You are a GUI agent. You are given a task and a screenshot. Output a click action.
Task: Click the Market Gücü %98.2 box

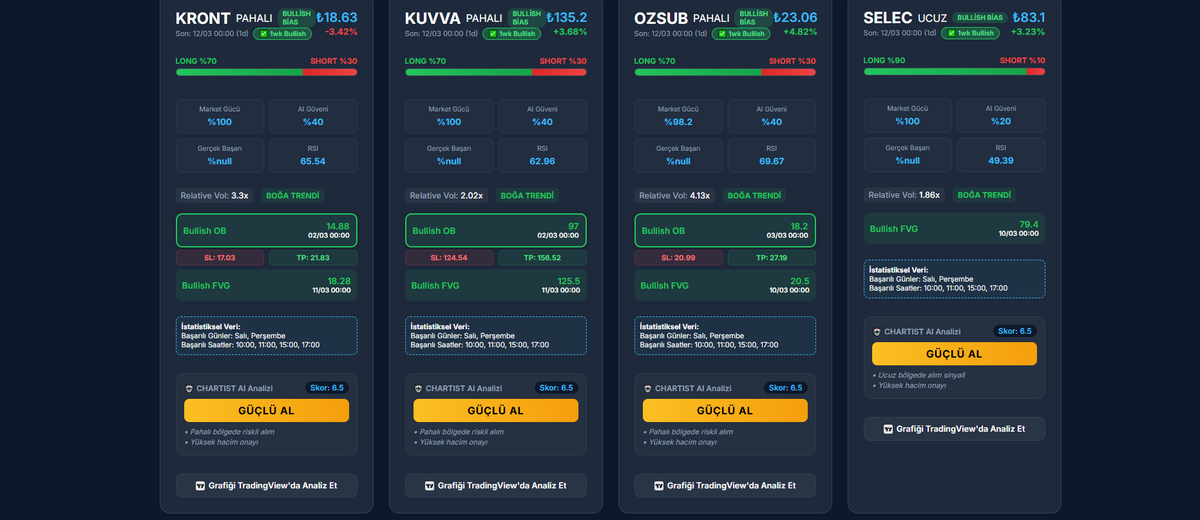click(x=678, y=116)
